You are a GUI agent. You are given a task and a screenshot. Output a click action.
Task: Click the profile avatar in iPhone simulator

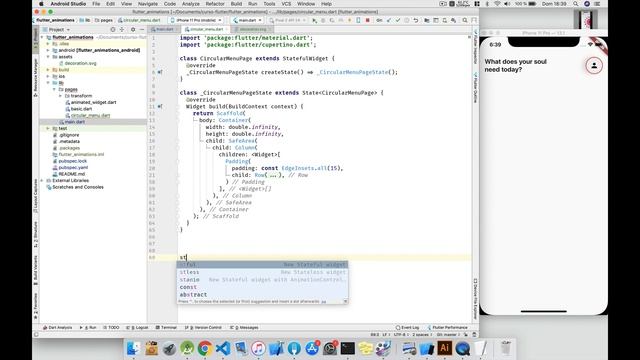(594, 65)
